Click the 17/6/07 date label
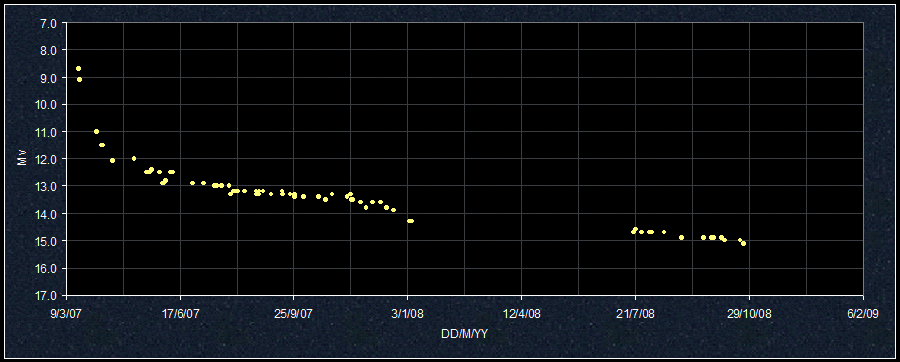The width and height of the screenshot is (900, 362). click(181, 314)
